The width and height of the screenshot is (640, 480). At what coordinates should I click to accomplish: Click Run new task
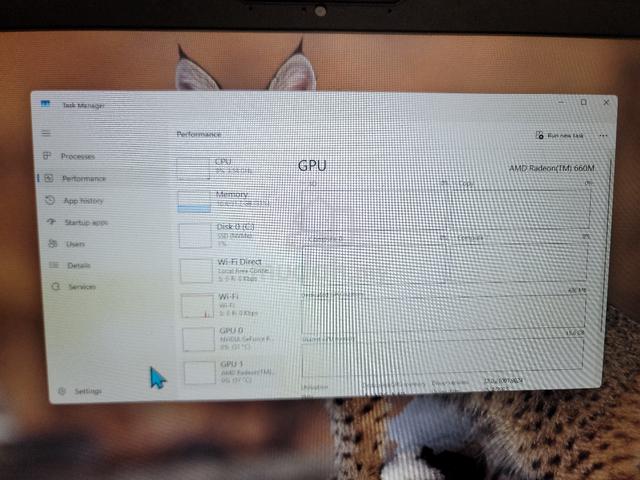point(560,135)
